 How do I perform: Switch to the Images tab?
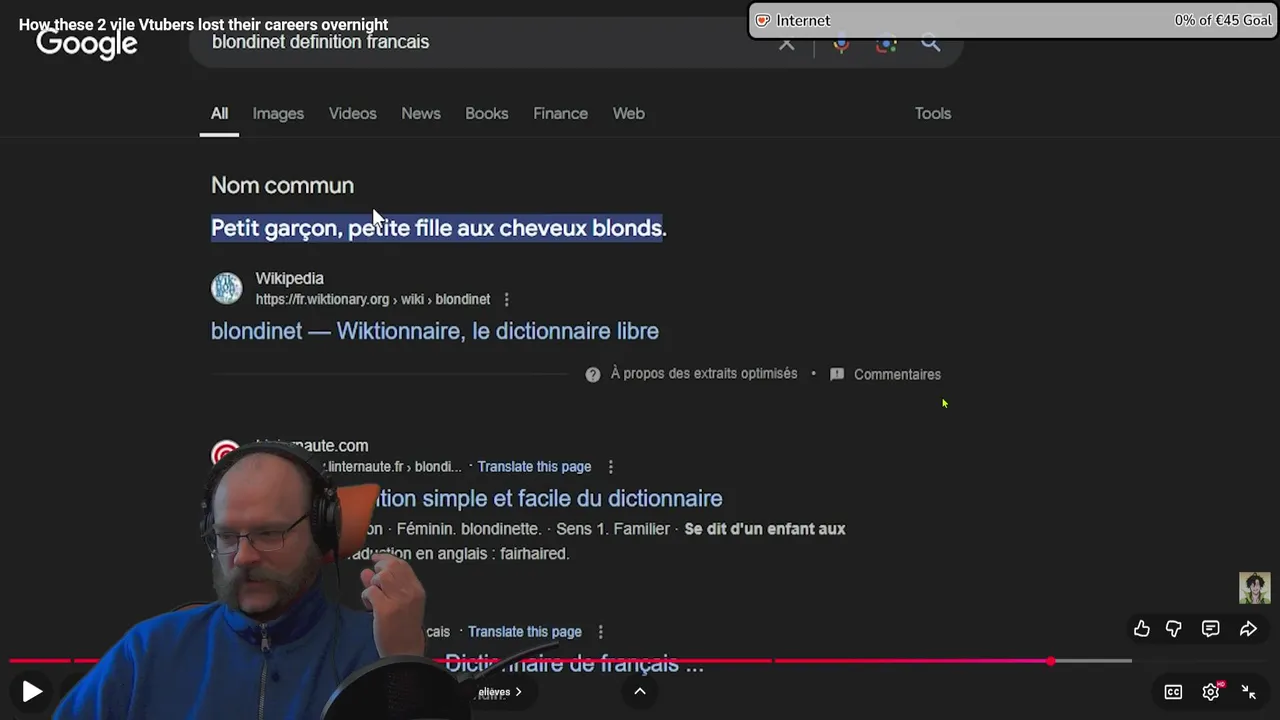[278, 114]
